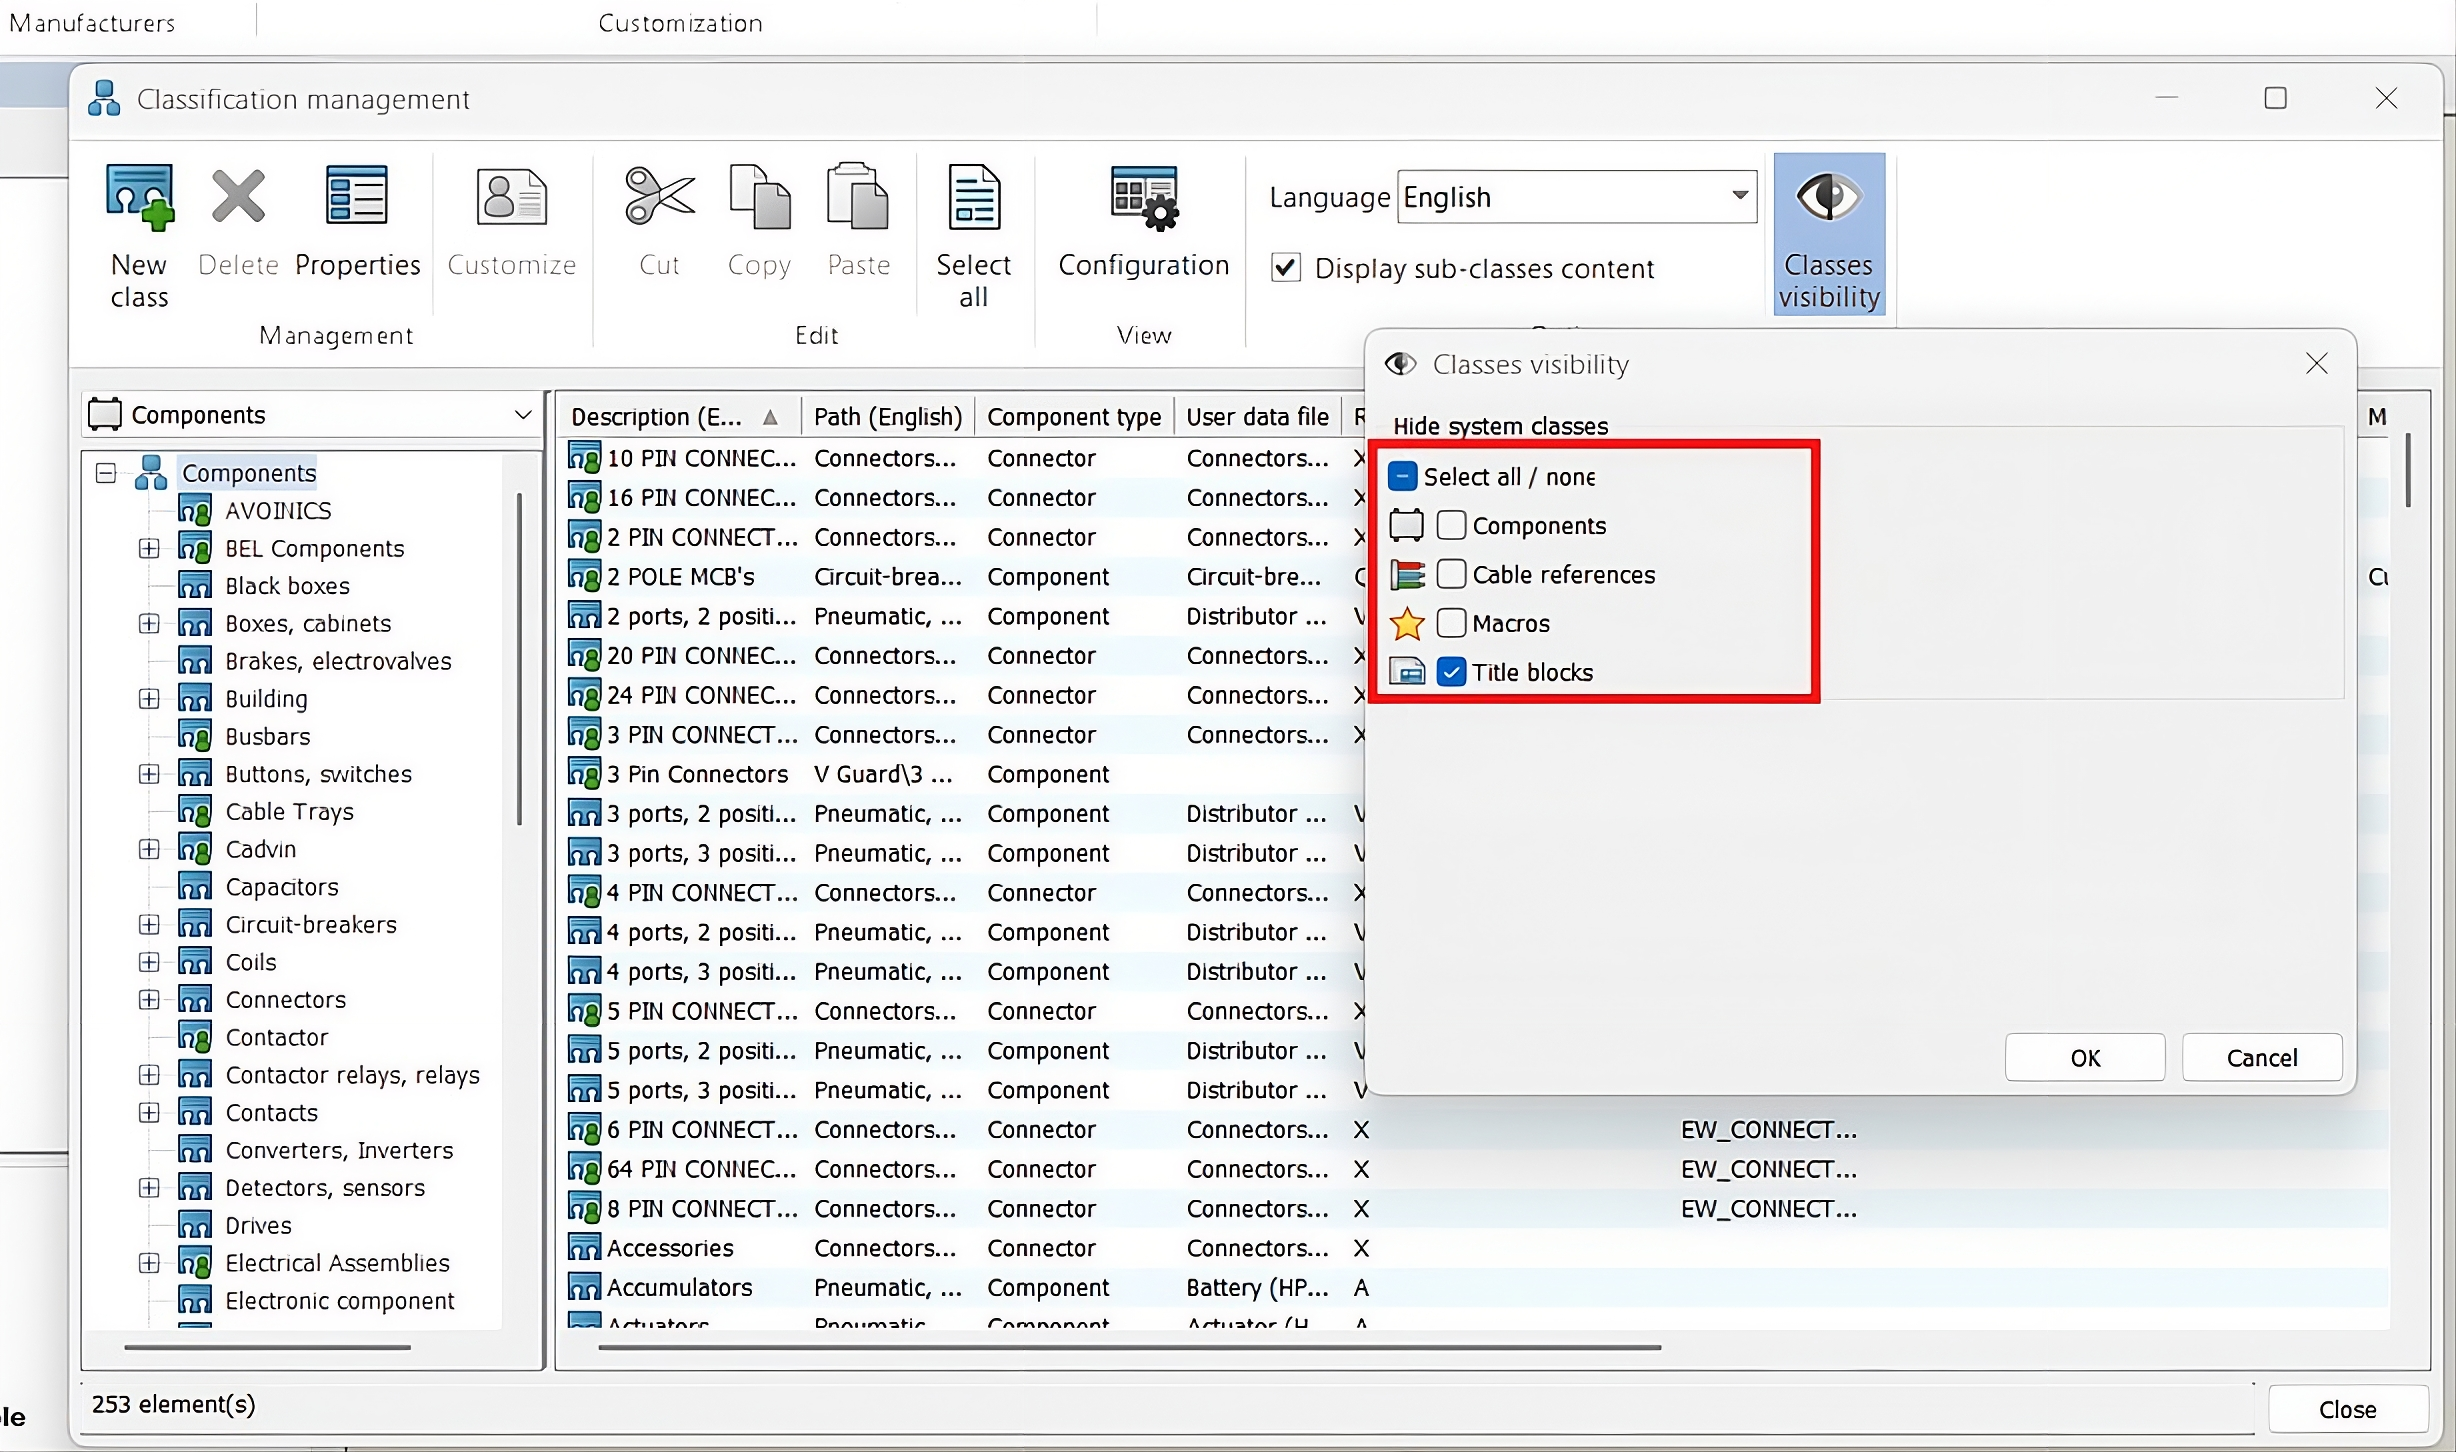The width and height of the screenshot is (2456, 1452).
Task: Toggle Display sub-classes content checkbox
Action: tap(1286, 268)
